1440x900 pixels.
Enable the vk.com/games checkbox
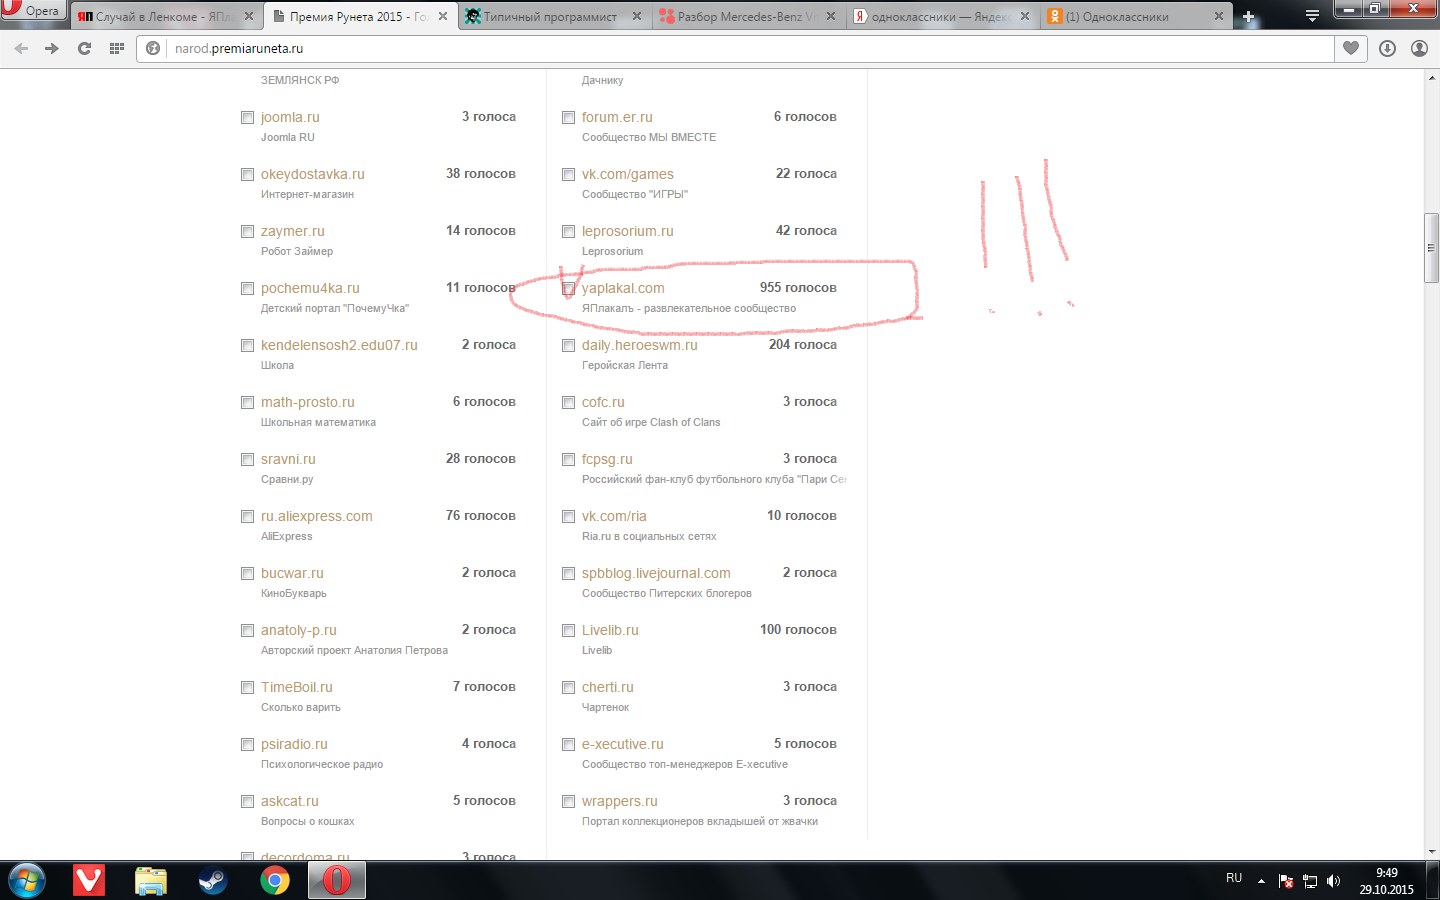(x=569, y=175)
